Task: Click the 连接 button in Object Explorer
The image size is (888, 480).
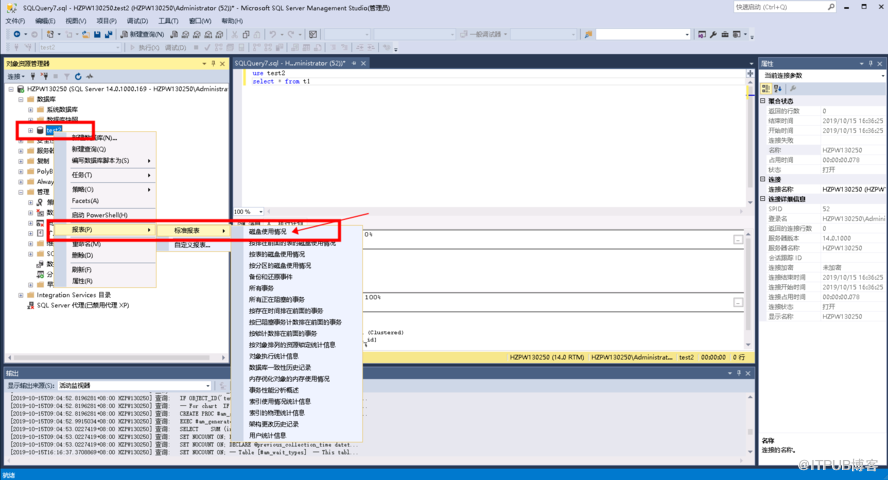Action: 15,76
